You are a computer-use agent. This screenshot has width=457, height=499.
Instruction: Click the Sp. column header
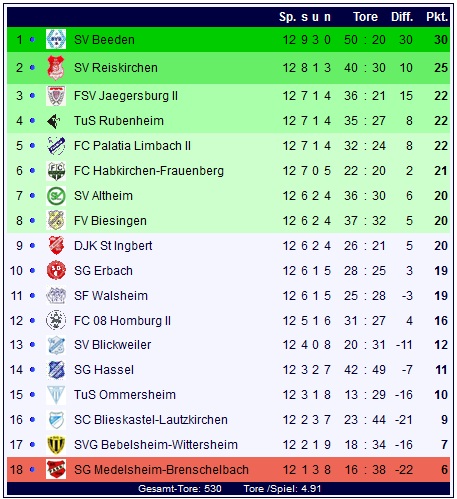pos(287,17)
